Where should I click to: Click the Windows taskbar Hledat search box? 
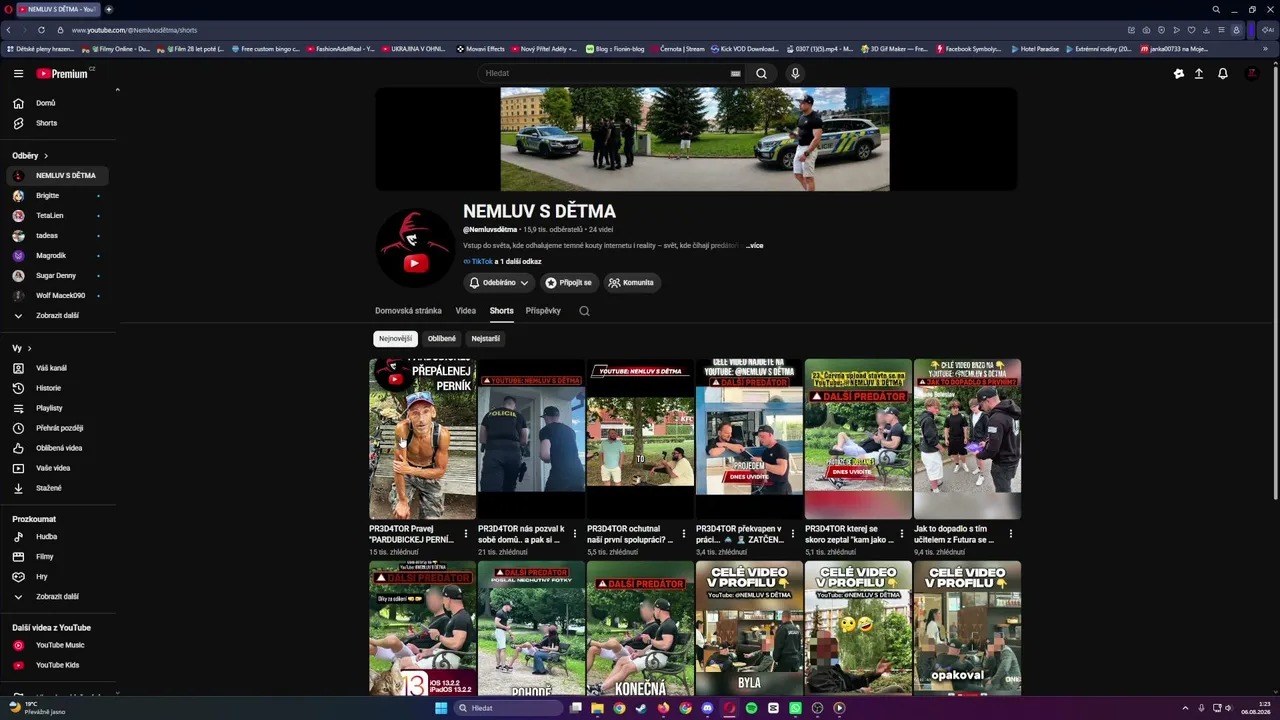[506, 708]
